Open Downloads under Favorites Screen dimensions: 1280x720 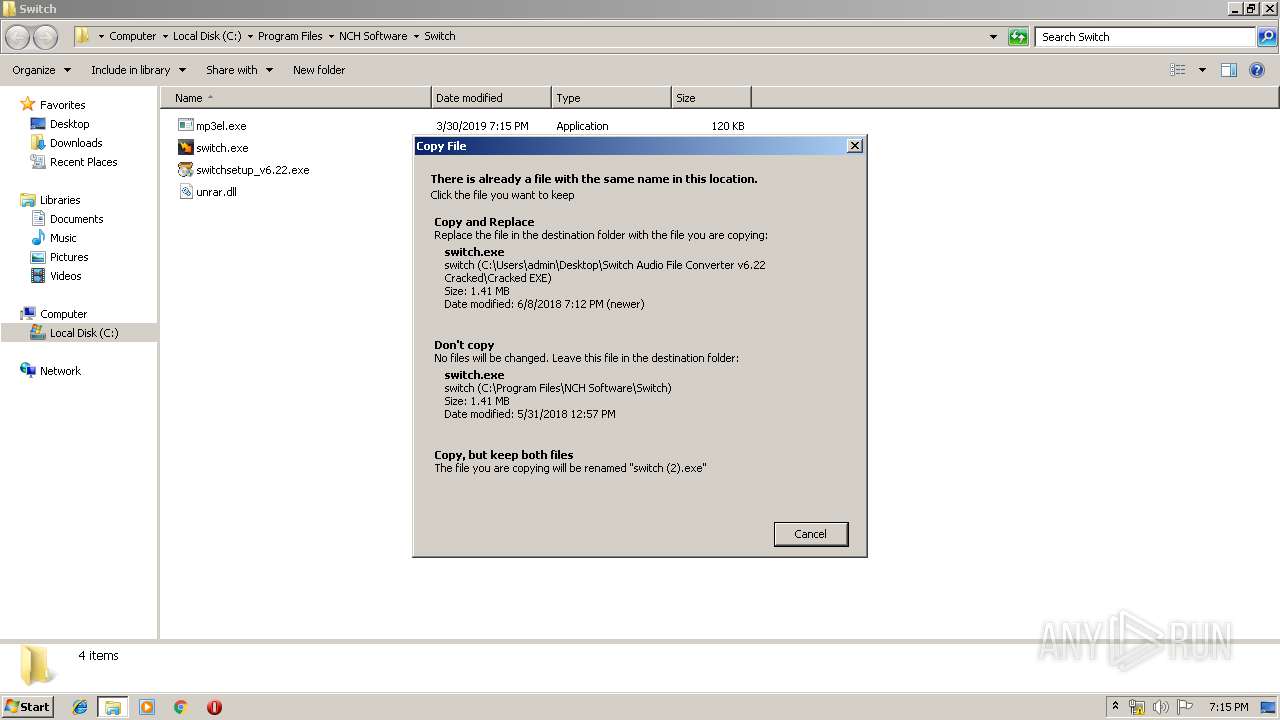(x=76, y=143)
